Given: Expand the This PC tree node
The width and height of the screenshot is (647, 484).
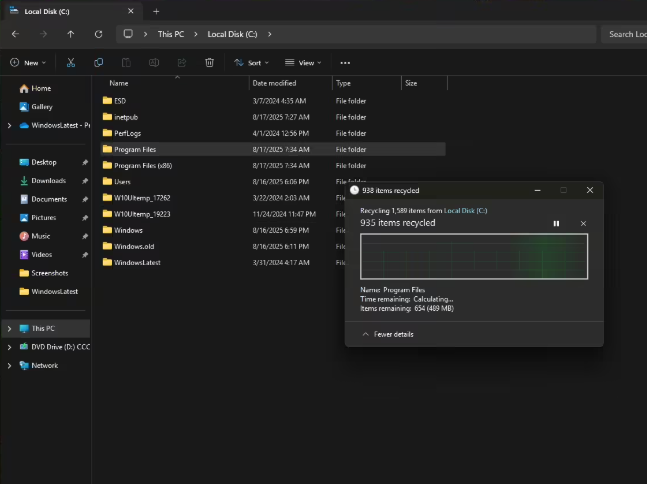Looking at the screenshot, I should (10, 328).
